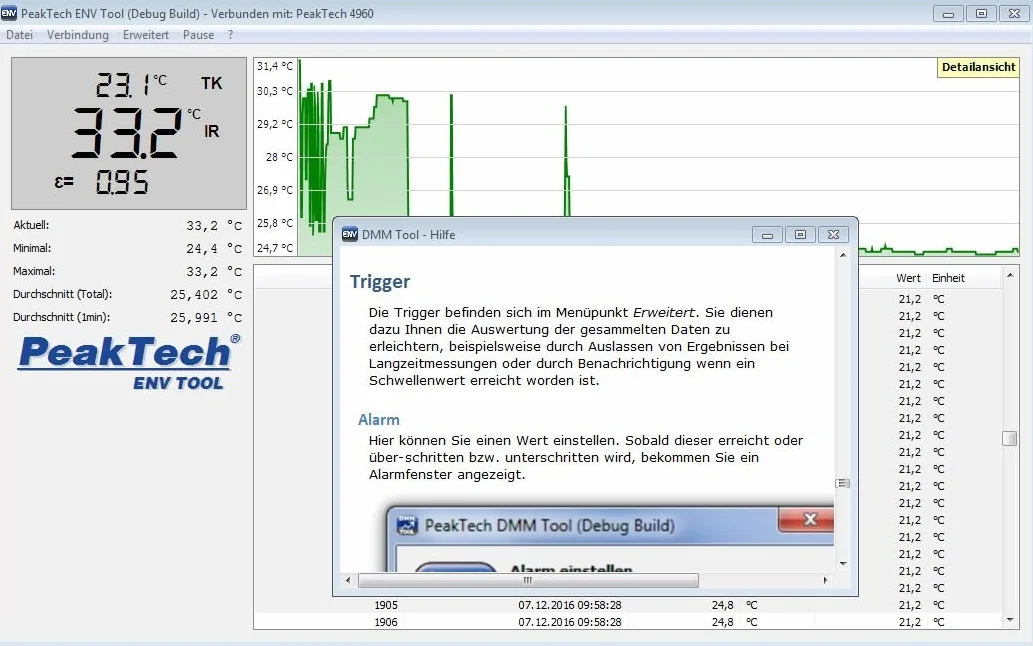Click timestamp 07.12.2016 09:58:28 in row 1906
1033x646 pixels.
pos(570,622)
